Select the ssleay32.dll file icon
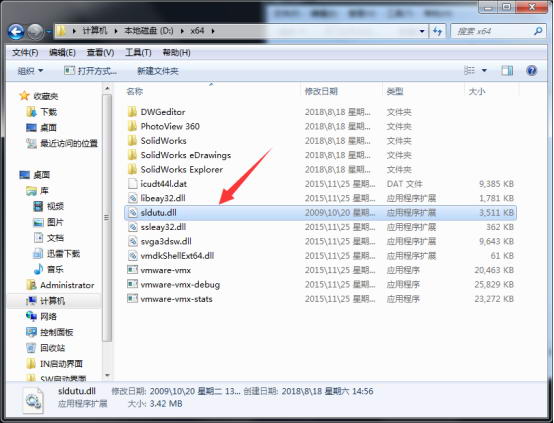The width and height of the screenshot is (554, 423). [132, 227]
